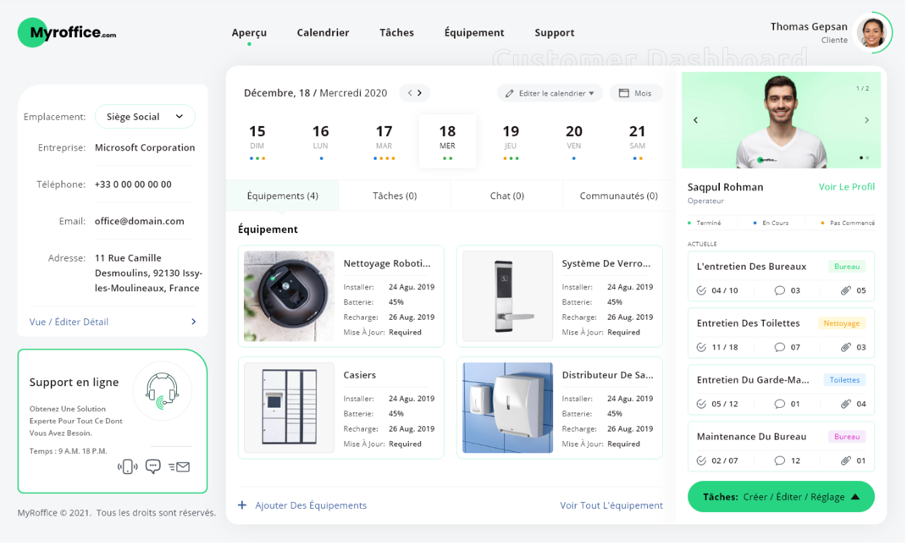Click comment icon in L'entretien Des Bureaux
Image resolution: width=908 pixels, height=546 pixels.
tap(779, 291)
